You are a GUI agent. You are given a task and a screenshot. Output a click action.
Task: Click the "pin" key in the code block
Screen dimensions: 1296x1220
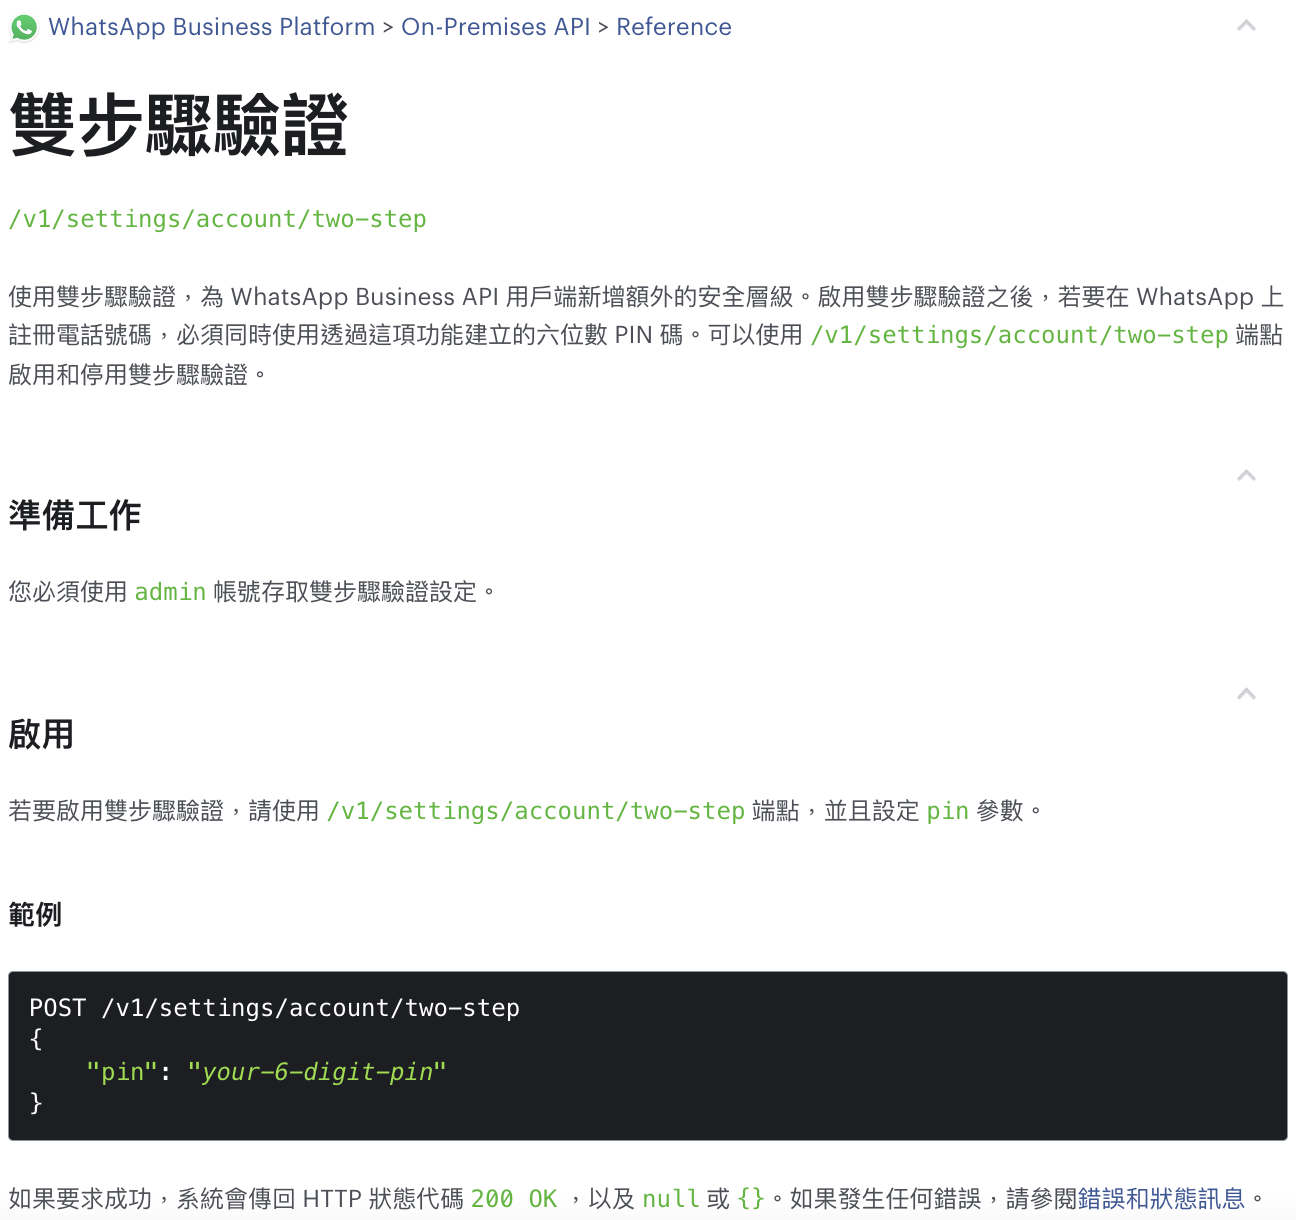(122, 1072)
